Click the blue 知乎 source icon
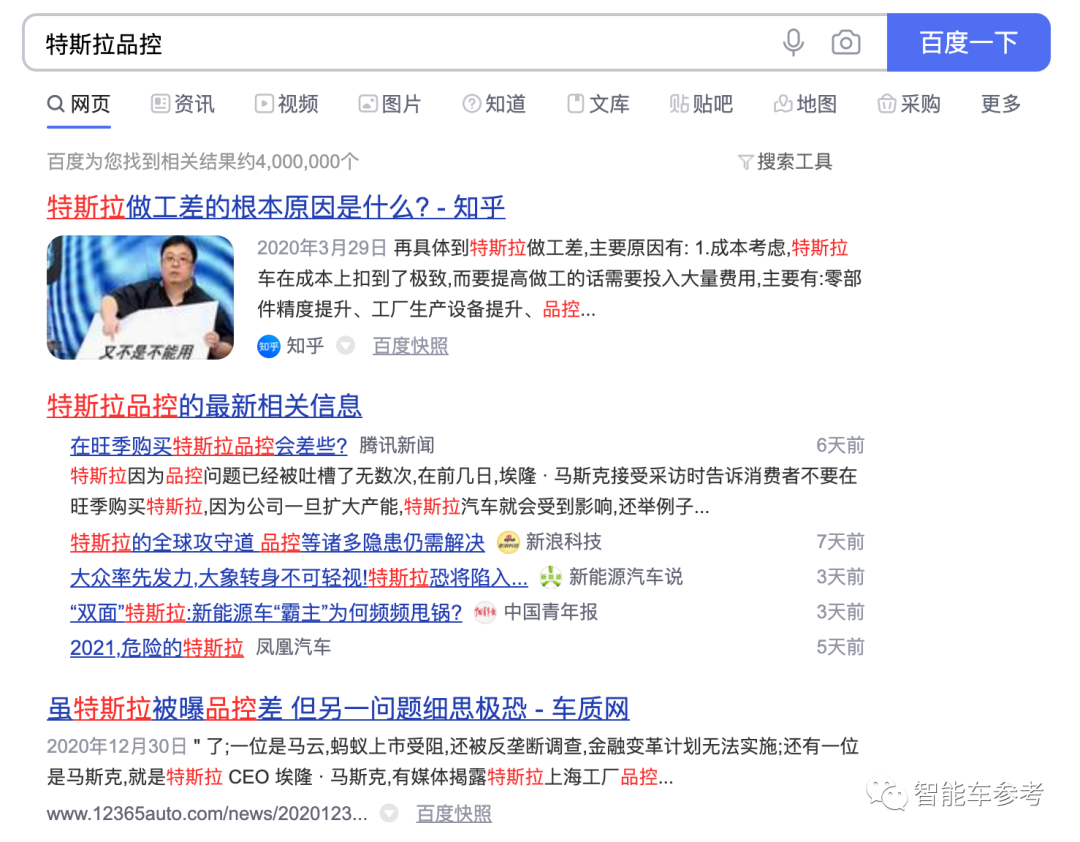 tap(268, 345)
